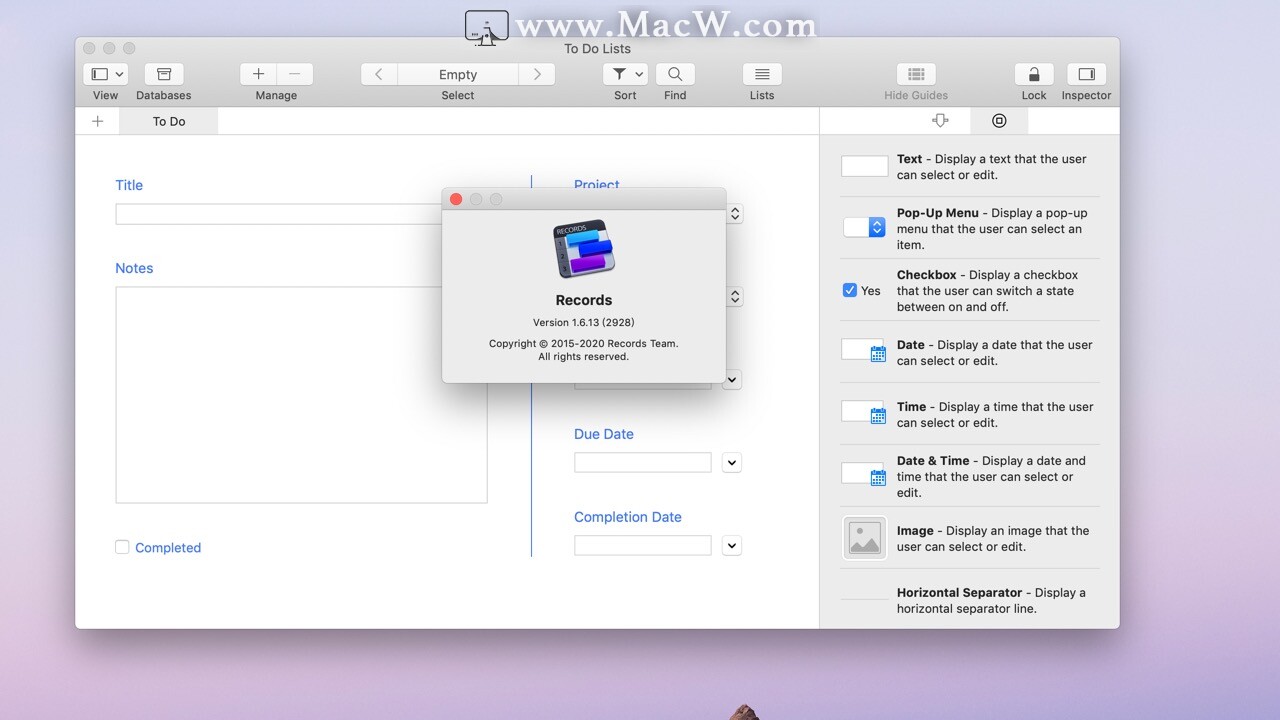The image size is (1280, 720).
Task: Expand the View dropdown chevron
Action: tap(120, 74)
